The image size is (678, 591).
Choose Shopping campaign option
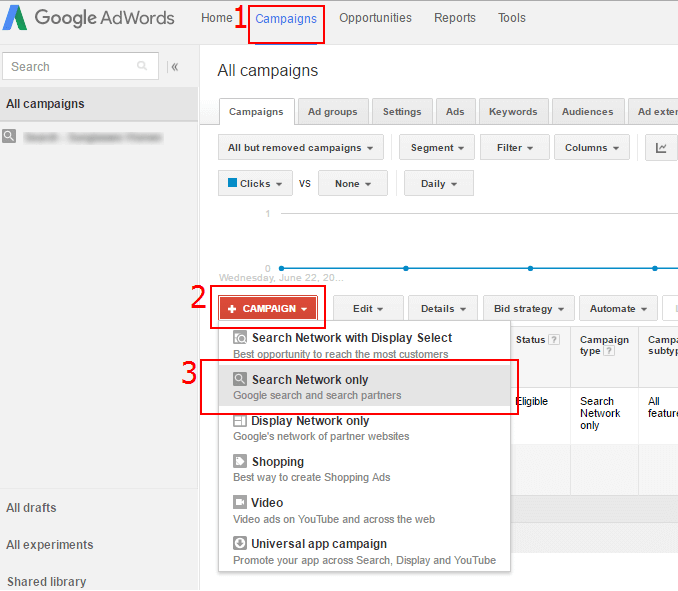(364, 469)
